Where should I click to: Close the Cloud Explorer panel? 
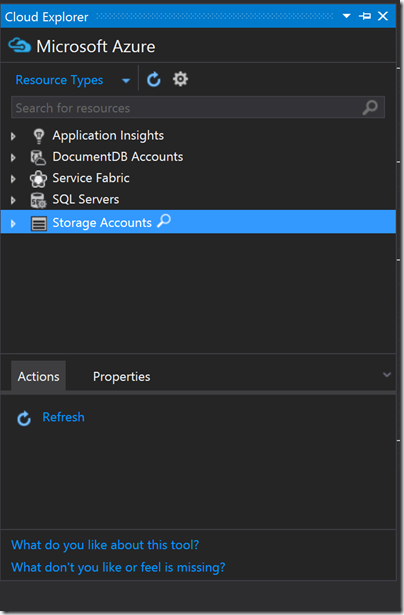click(x=383, y=16)
